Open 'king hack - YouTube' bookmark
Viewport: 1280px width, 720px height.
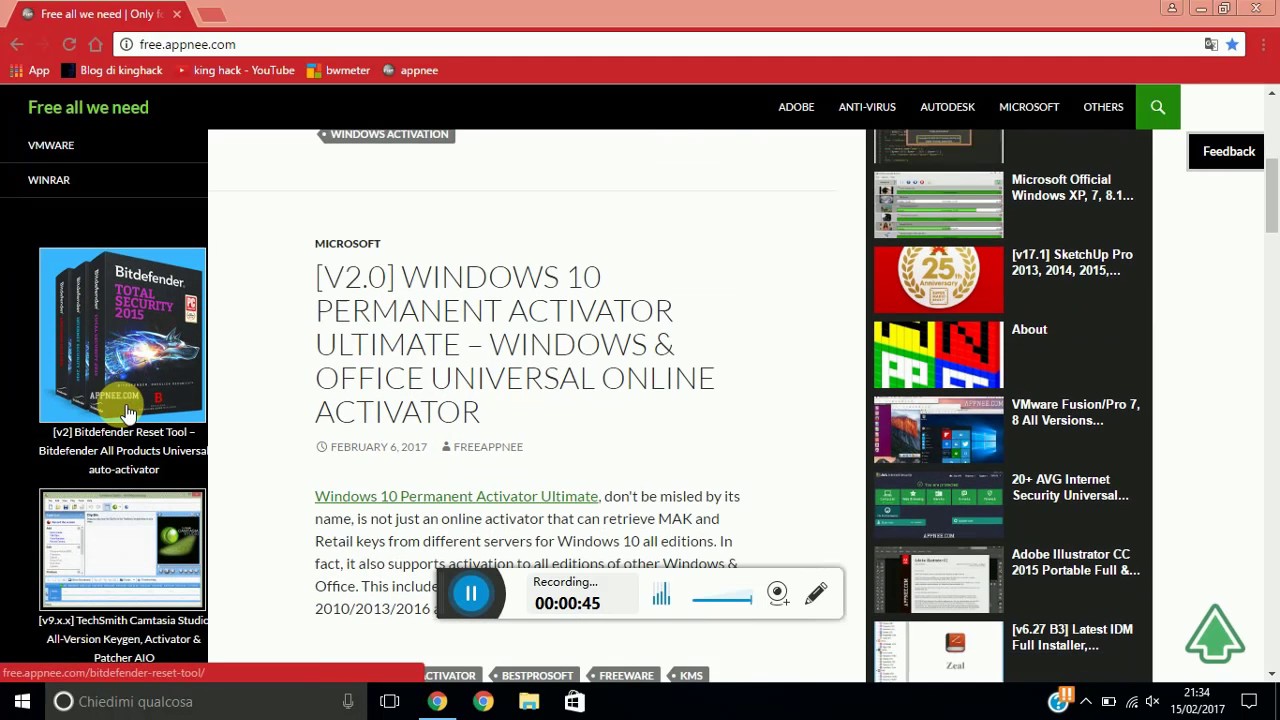235,70
